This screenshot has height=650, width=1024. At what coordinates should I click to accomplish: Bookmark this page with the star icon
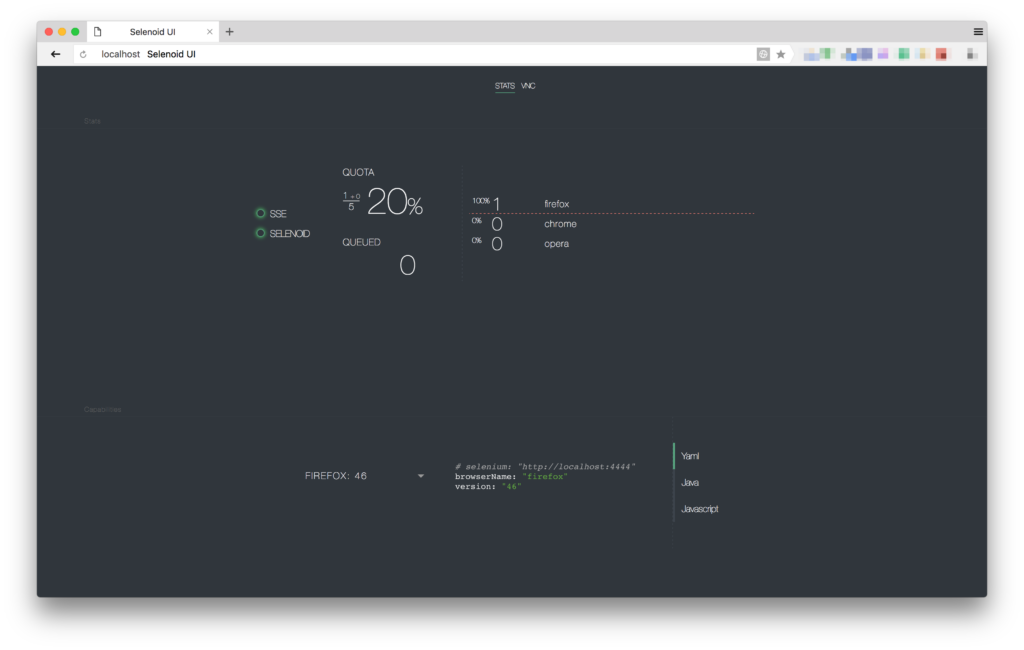click(780, 54)
